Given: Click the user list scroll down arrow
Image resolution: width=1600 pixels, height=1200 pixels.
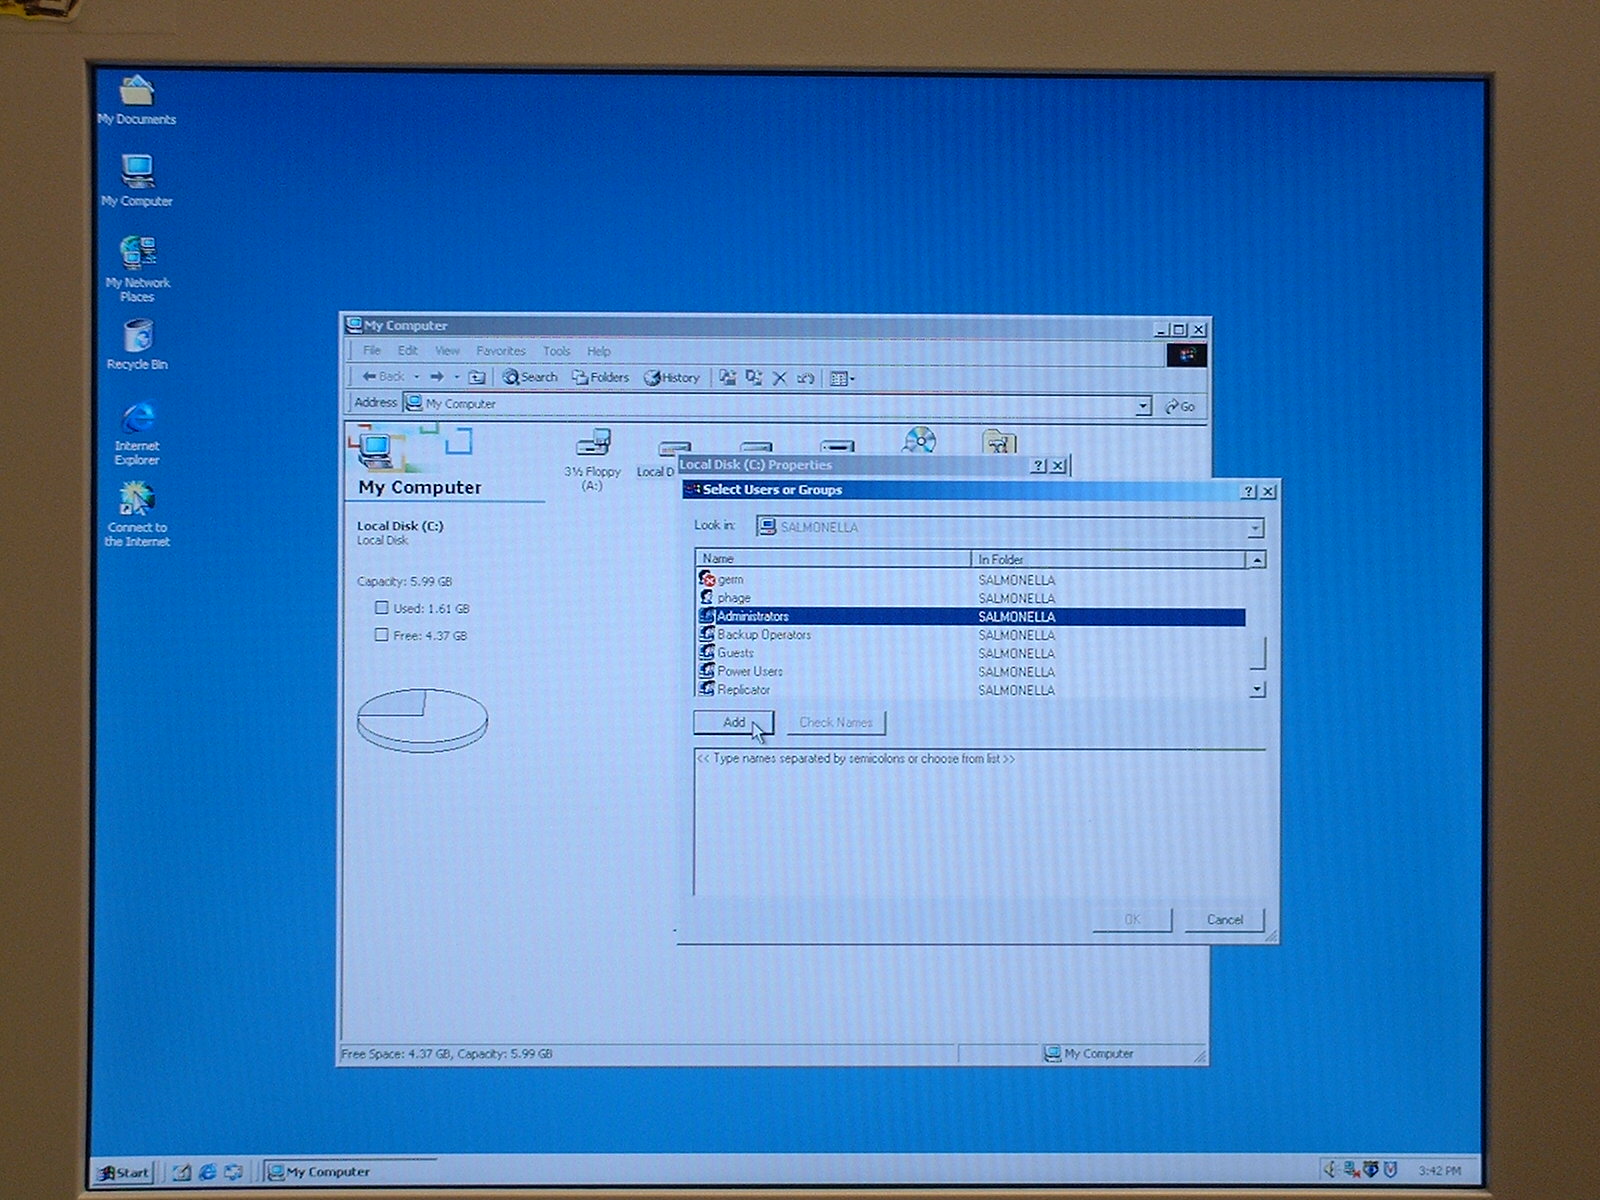Looking at the screenshot, I should tap(1257, 689).
